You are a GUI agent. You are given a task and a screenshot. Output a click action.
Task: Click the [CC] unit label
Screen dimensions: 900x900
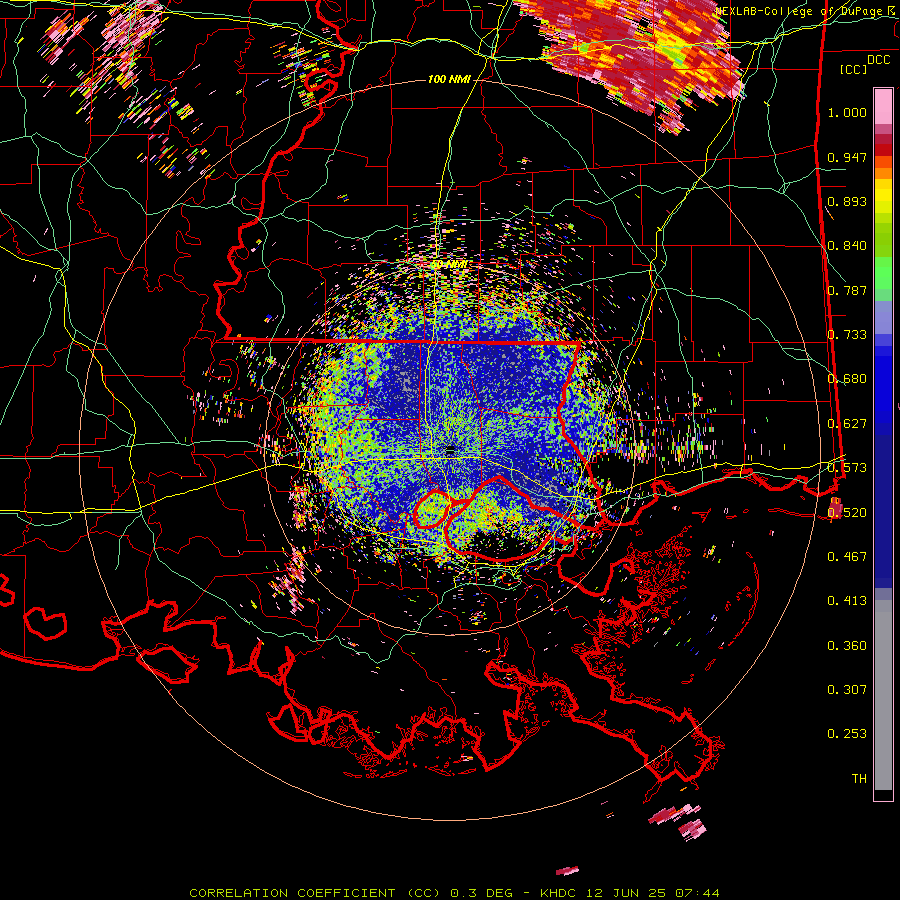click(x=853, y=69)
